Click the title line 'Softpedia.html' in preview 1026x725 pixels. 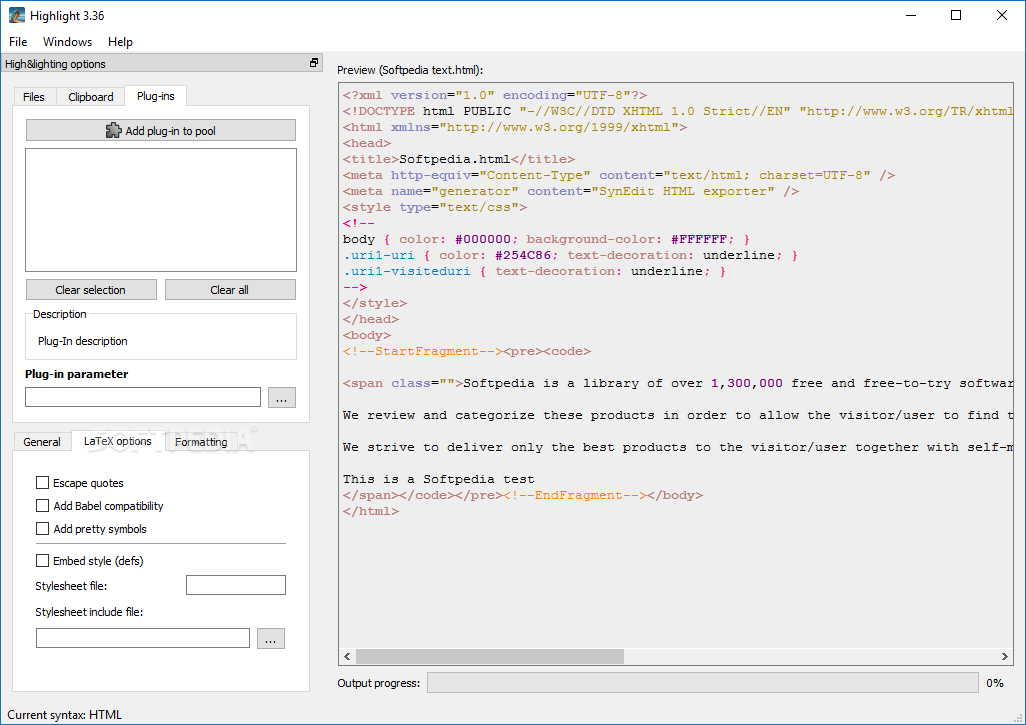tap(459, 159)
